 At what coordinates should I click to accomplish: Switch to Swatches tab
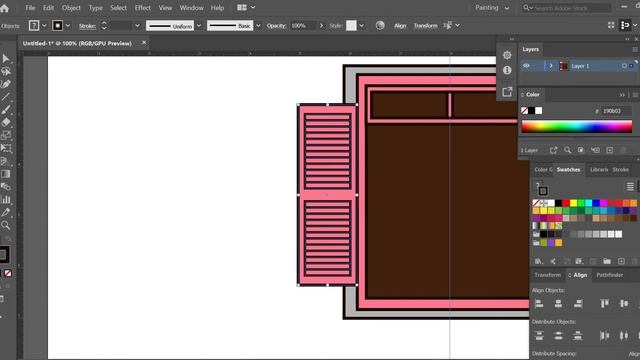[568, 169]
